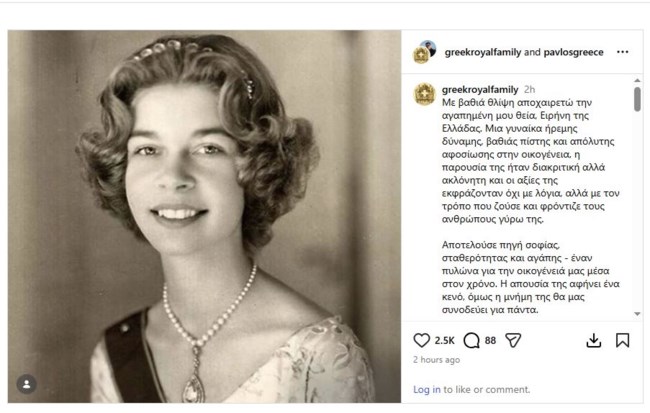View the 2.5K likes count

click(444, 340)
